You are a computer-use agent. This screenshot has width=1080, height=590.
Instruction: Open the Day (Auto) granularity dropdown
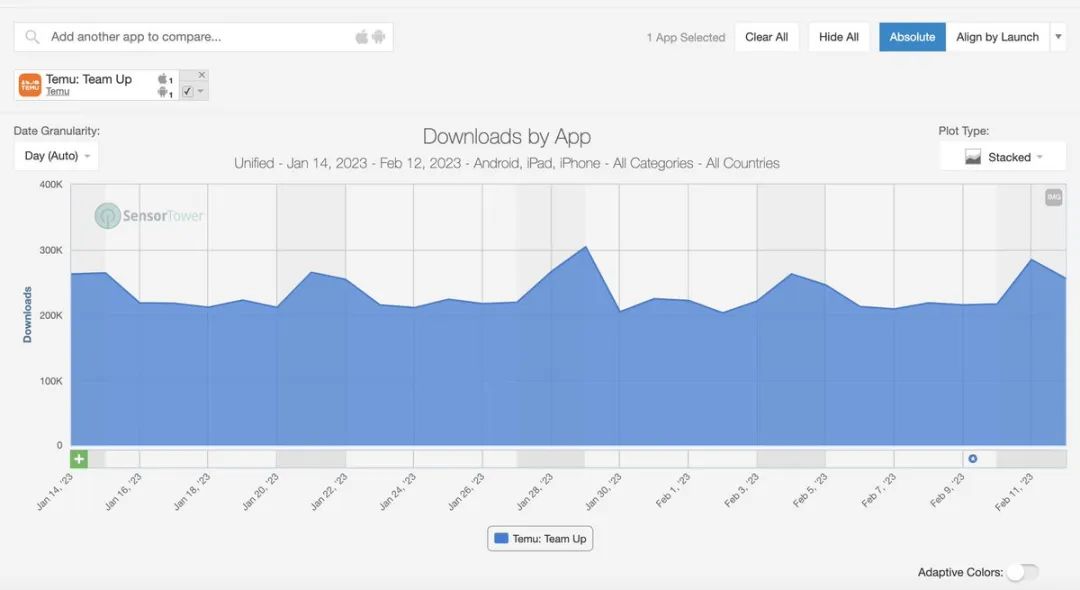point(56,156)
